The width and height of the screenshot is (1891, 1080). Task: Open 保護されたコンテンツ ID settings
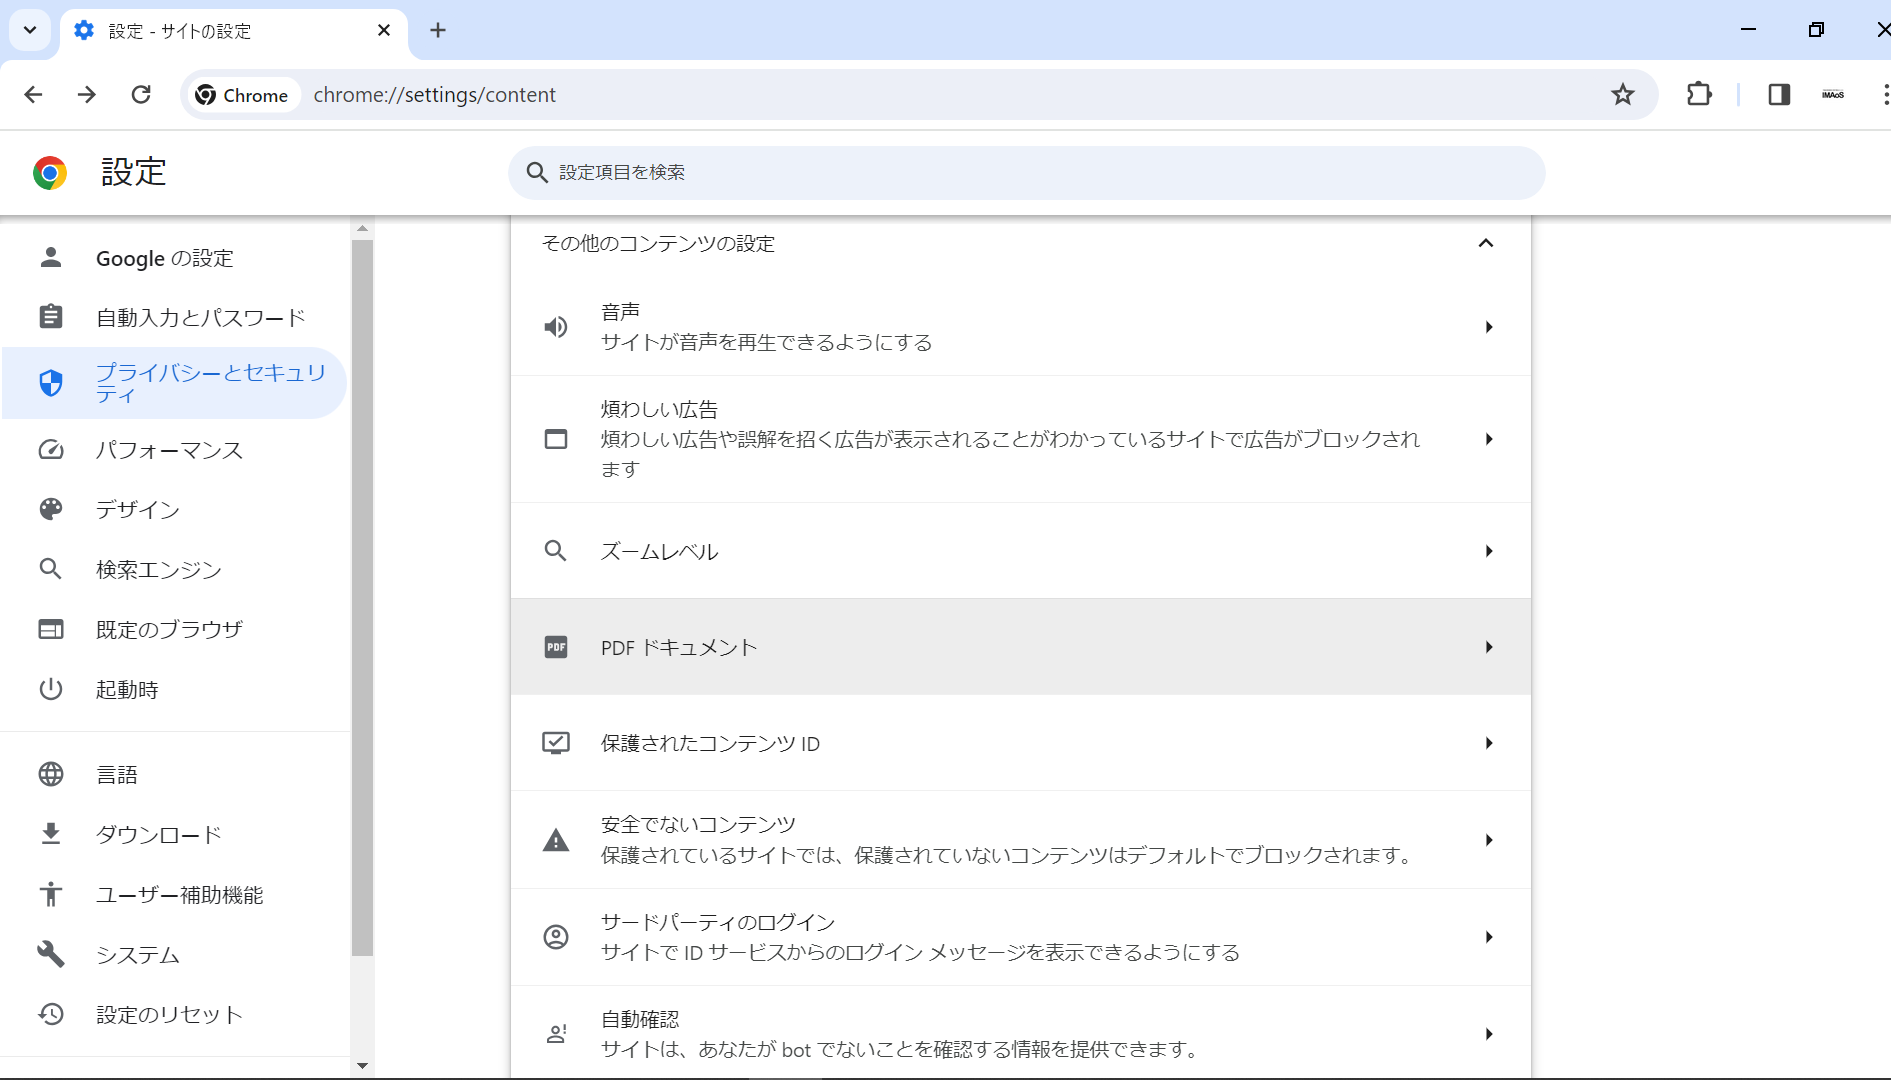tap(1020, 743)
